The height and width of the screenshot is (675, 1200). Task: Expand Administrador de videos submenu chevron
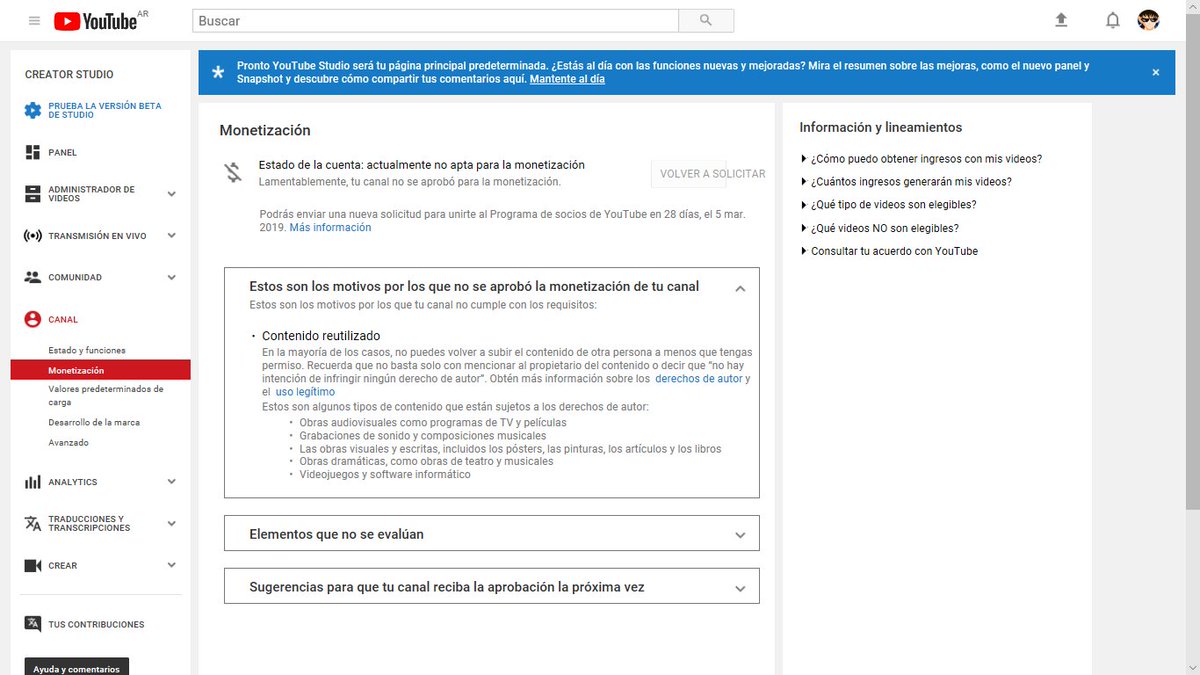pos(172,194)
